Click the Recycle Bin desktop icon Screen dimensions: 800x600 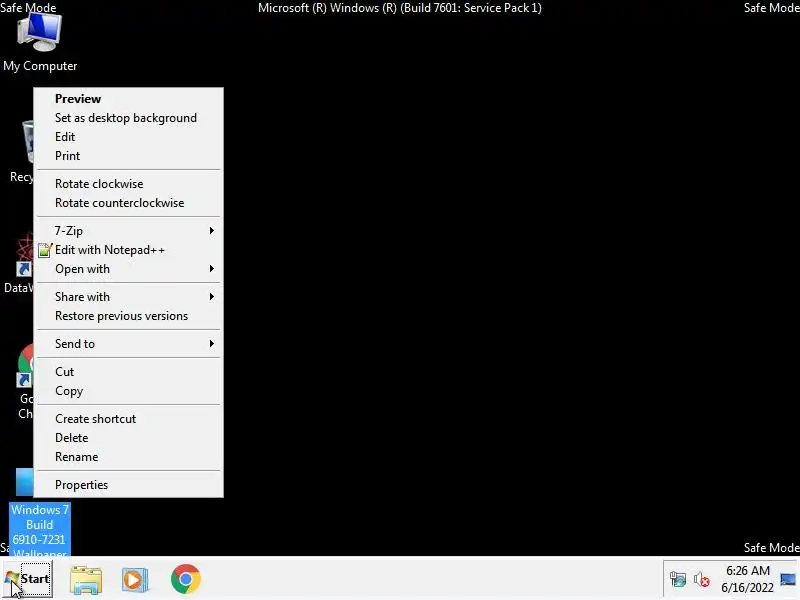coord(21,152)
